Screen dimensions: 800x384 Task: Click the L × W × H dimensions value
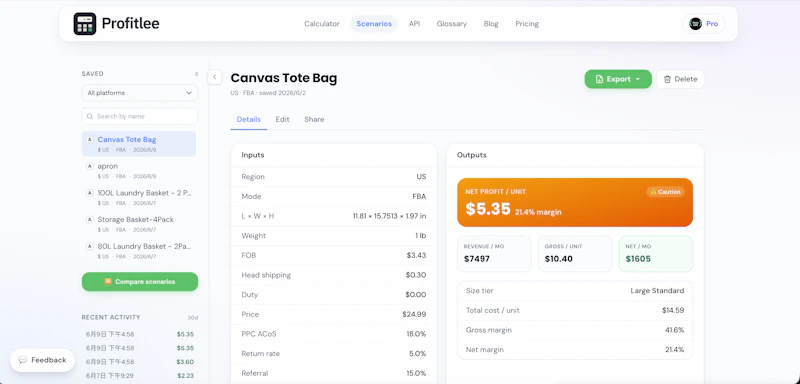click(389, 216)
